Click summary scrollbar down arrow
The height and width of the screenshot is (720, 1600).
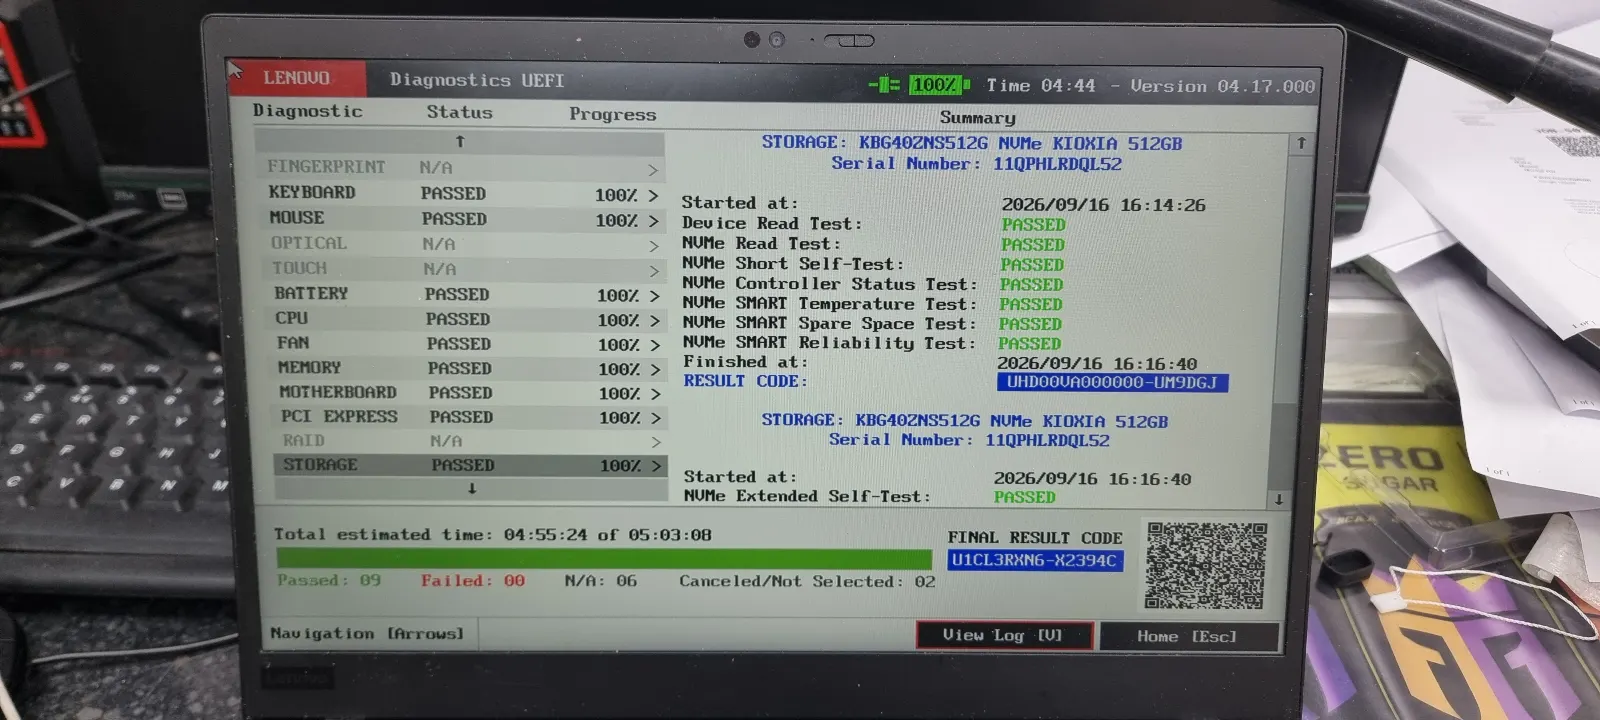(x=1278, y=498)
